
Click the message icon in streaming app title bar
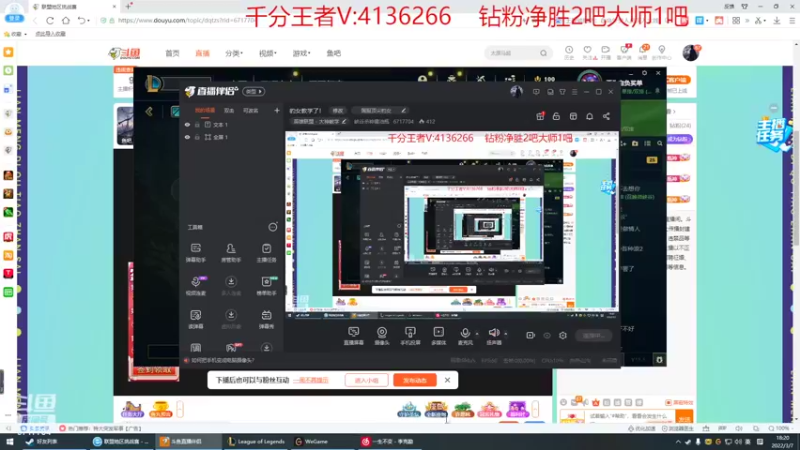(x=536, y=92)
